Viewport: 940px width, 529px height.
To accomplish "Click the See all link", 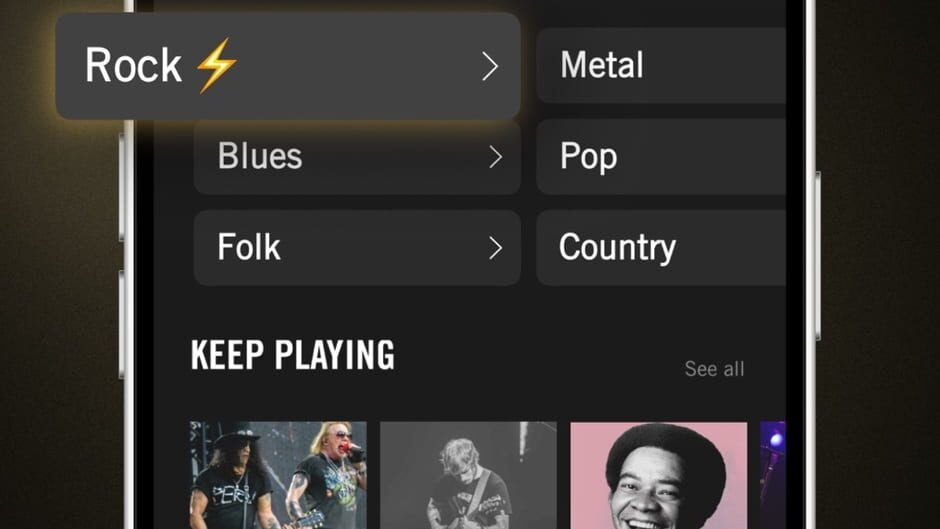I will [715, 369].
